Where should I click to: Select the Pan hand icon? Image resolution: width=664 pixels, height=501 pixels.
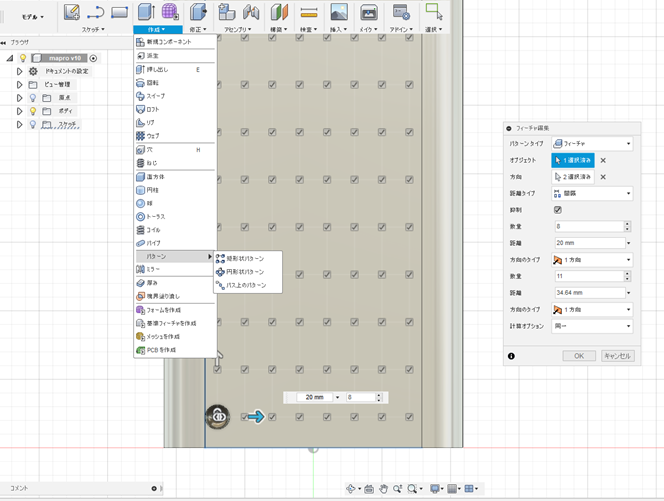pos(383,489)
